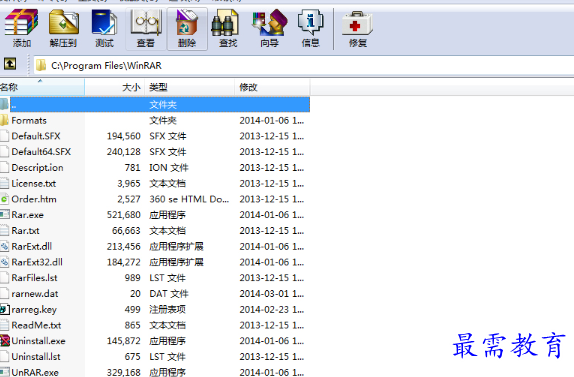Click the Uninstall.exe application icon
Screen dimensions: 574x377
coord(5,341)
